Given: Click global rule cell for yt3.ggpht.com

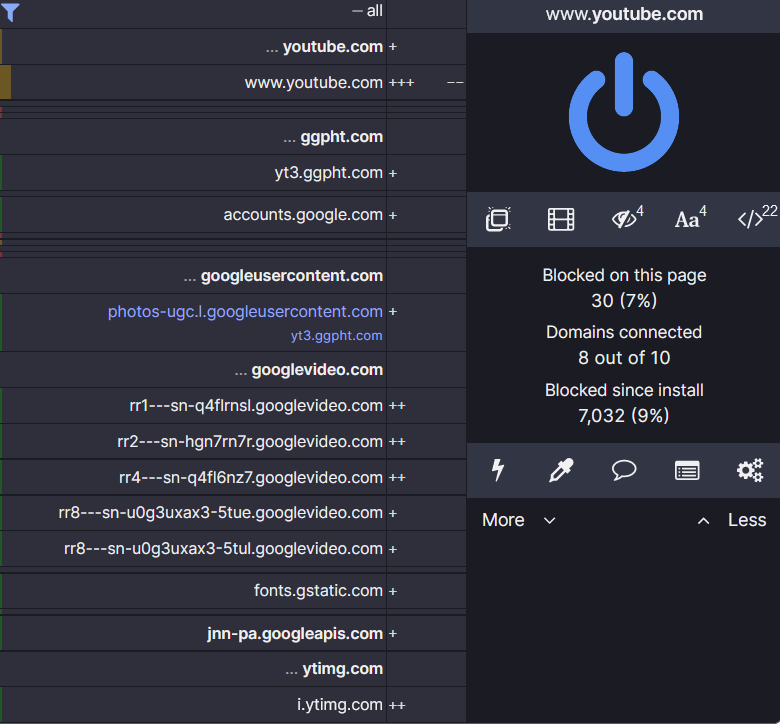Looking at the screenshot, I should point(426,173).
